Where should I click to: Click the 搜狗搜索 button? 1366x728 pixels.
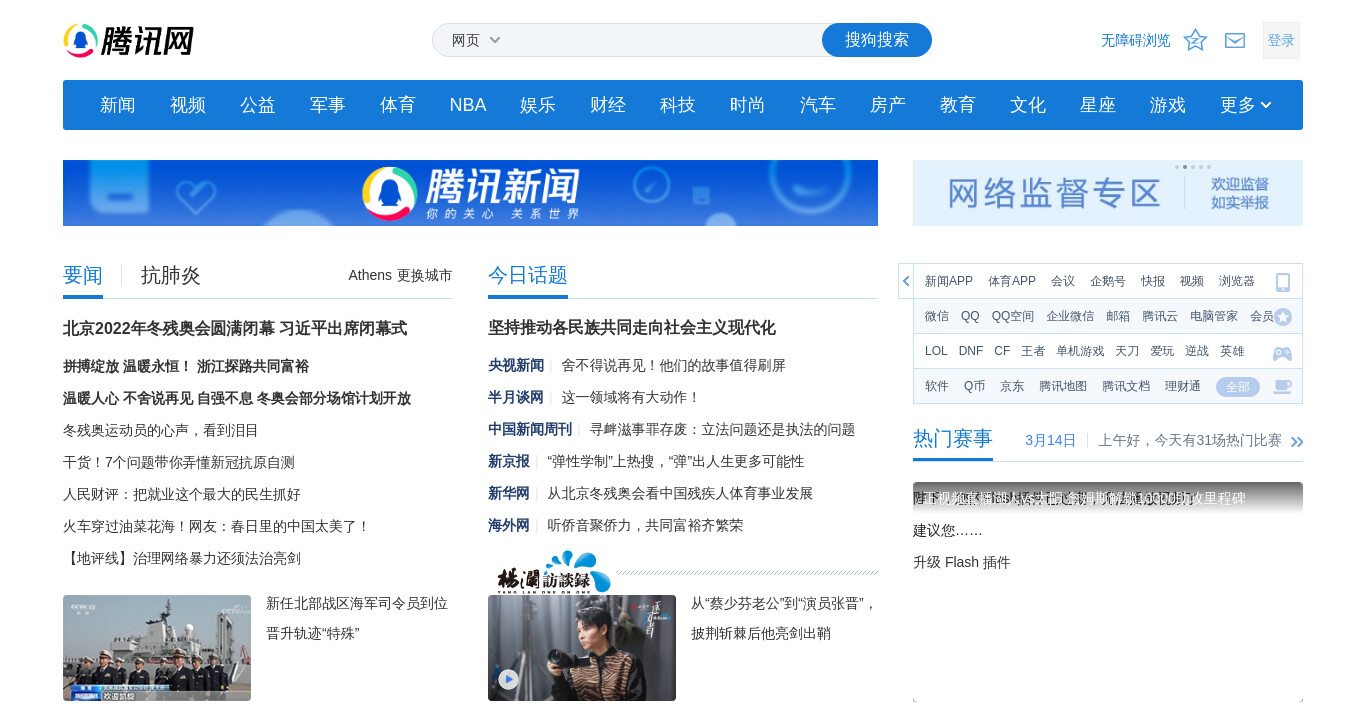click(877, 40)
